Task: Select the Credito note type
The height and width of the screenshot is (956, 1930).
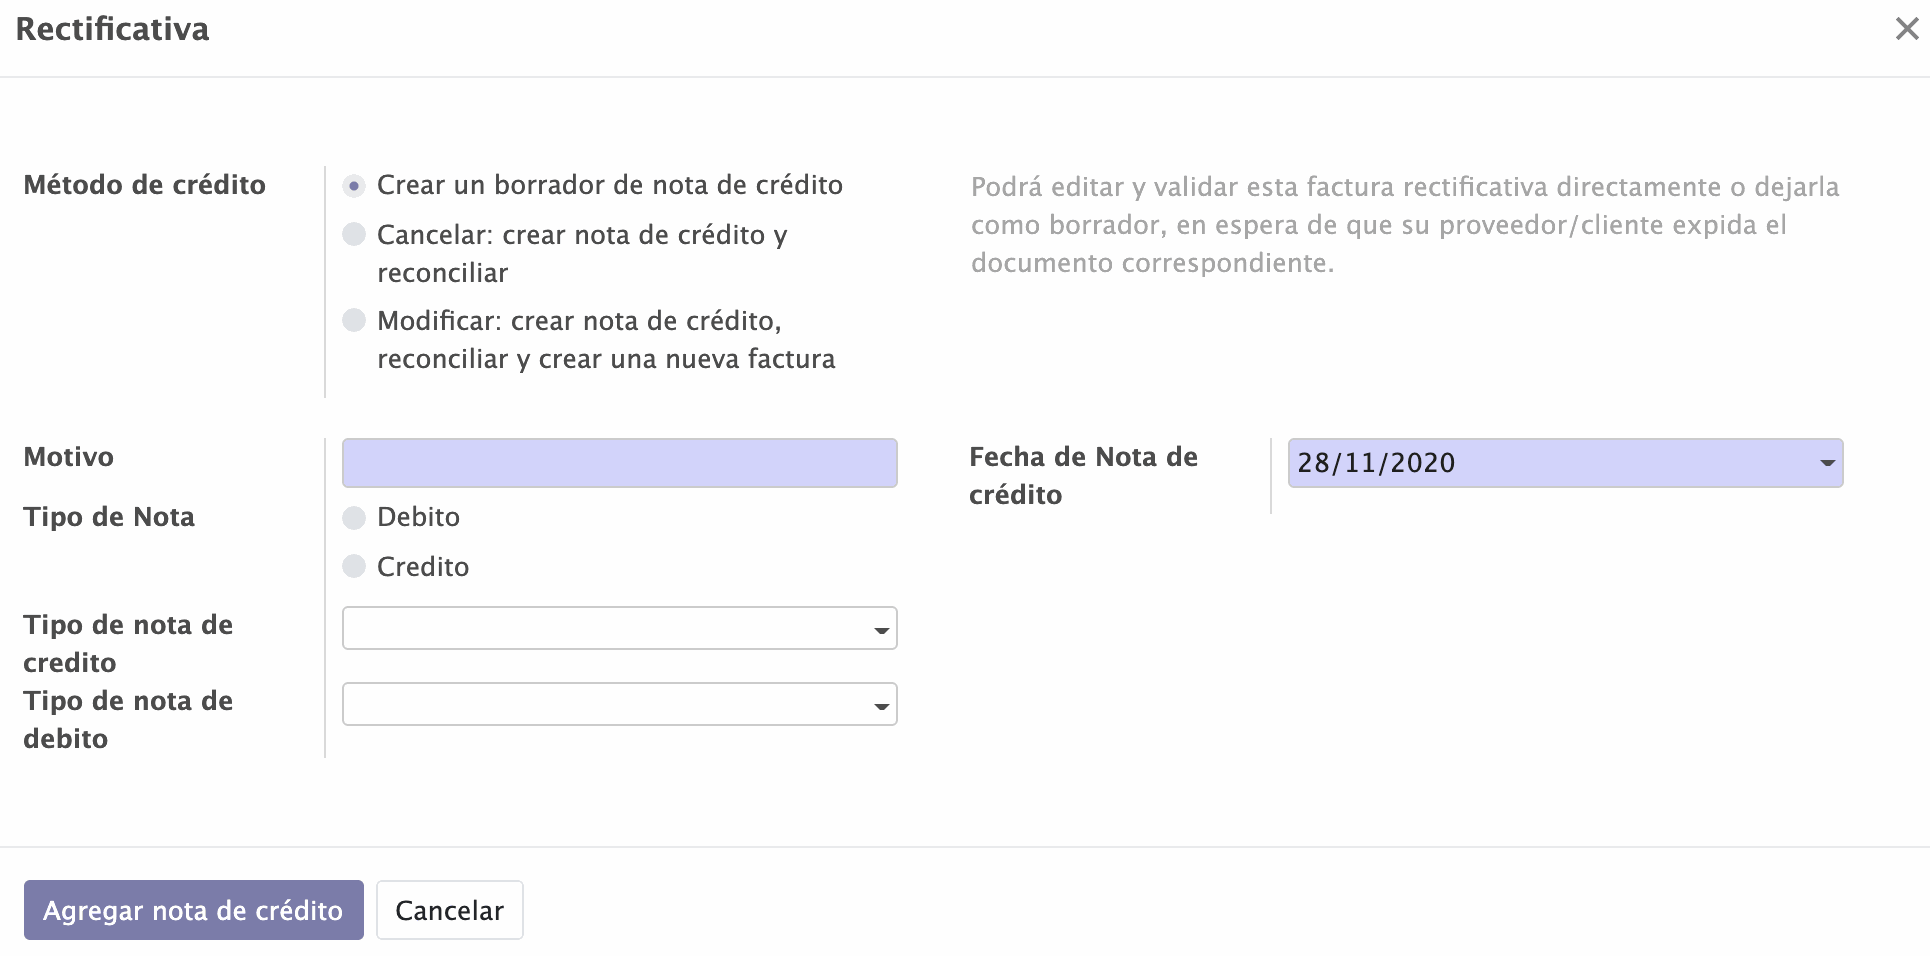Action: pyautogui.click(x=354, y=567)
